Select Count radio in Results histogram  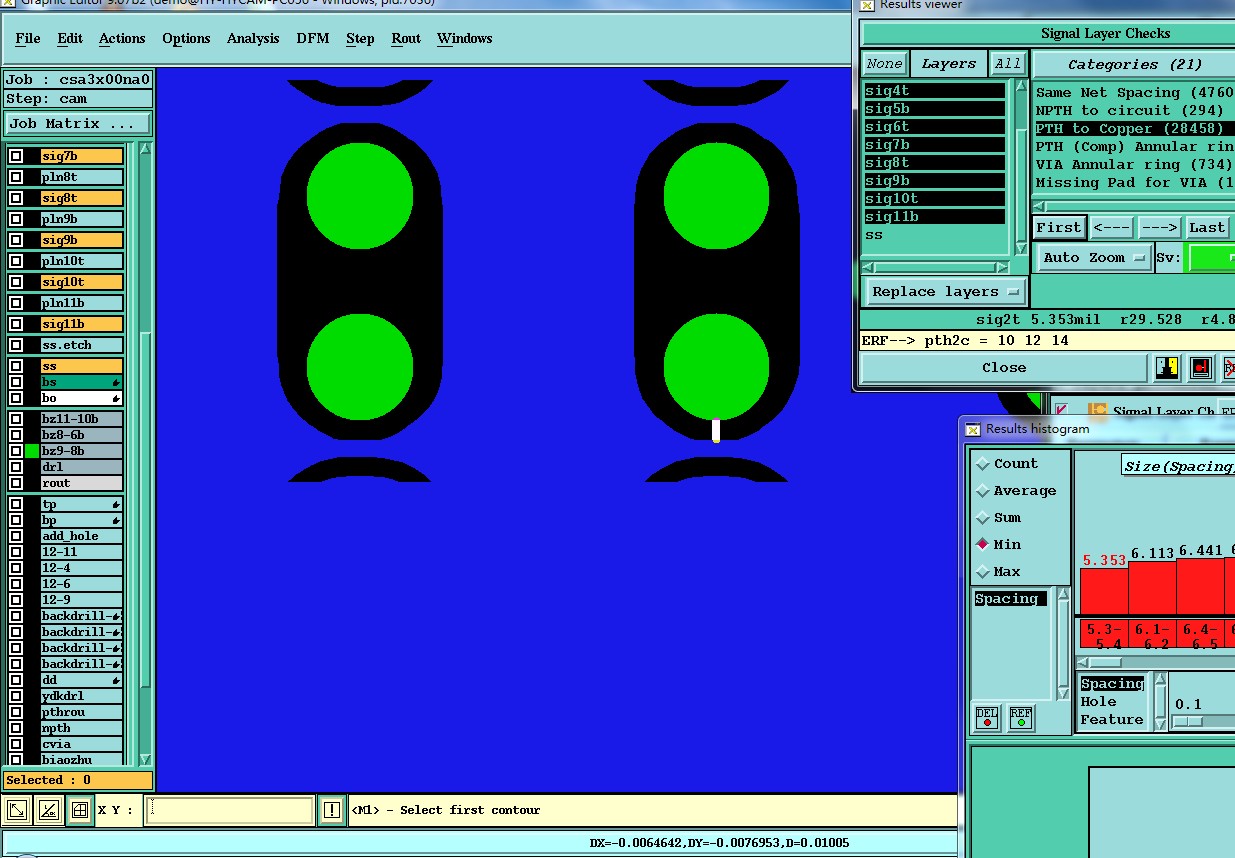point(983,464)
